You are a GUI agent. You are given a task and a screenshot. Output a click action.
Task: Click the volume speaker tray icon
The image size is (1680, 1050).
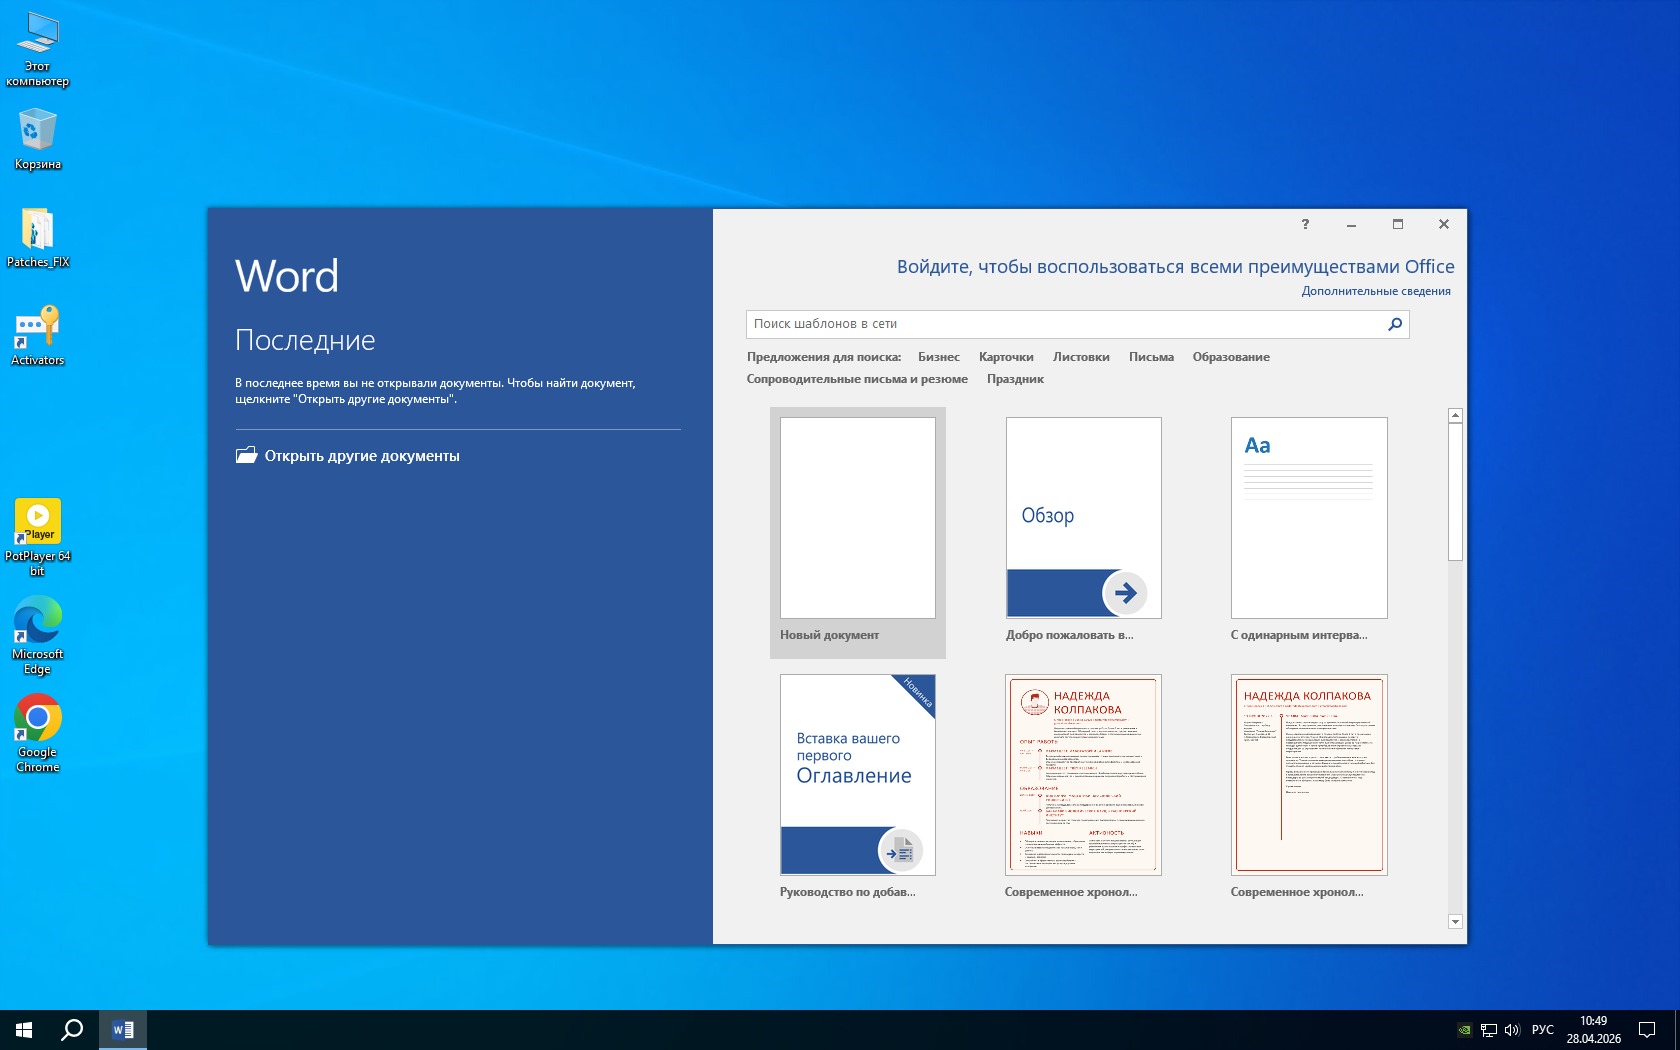pyautogui.click(x=1511, y=1029)
